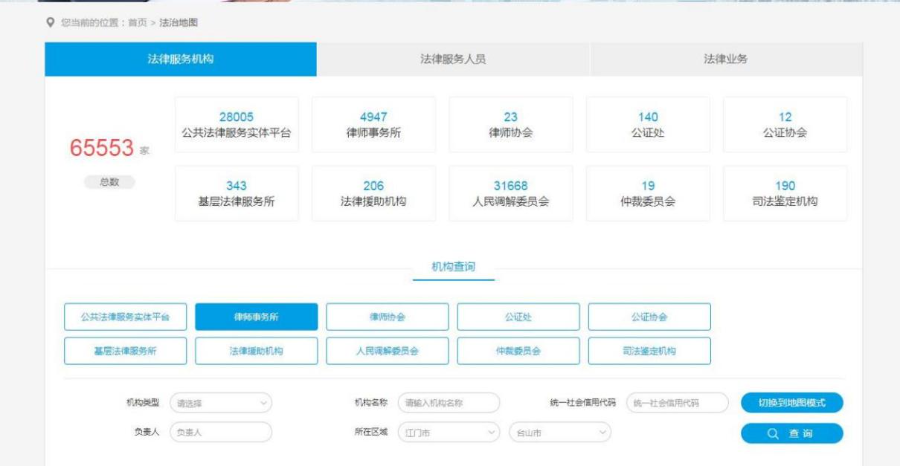Expand the 江门市 city dropdown
This screenshot has height=466, width=900.
click(x=448, y=433)
